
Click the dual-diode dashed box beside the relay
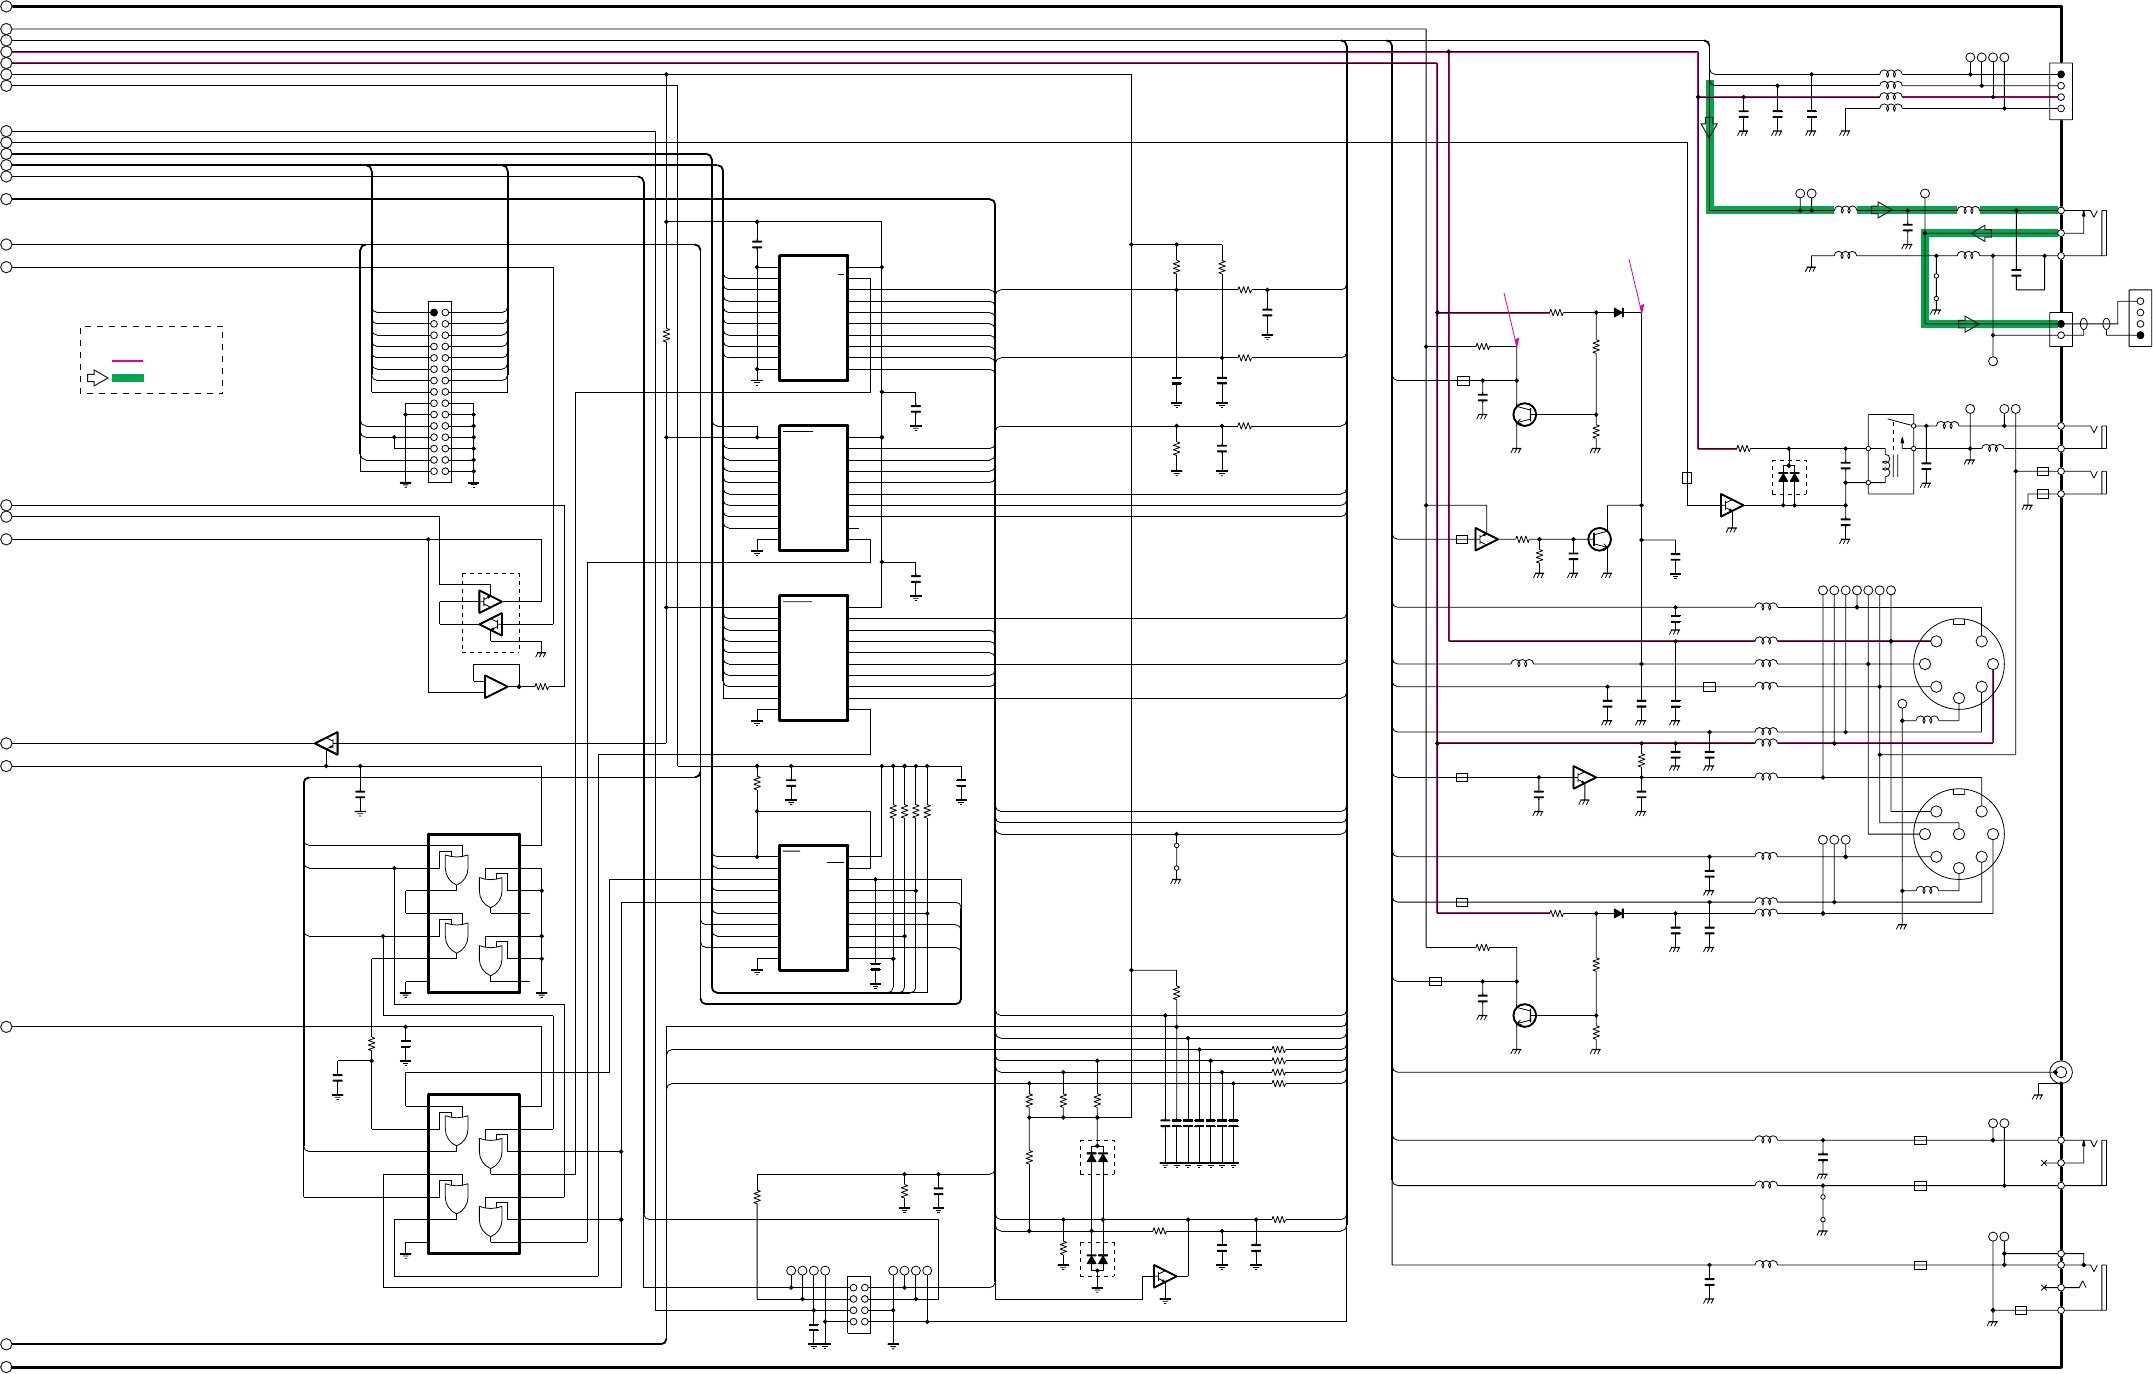coord(1789,477)
